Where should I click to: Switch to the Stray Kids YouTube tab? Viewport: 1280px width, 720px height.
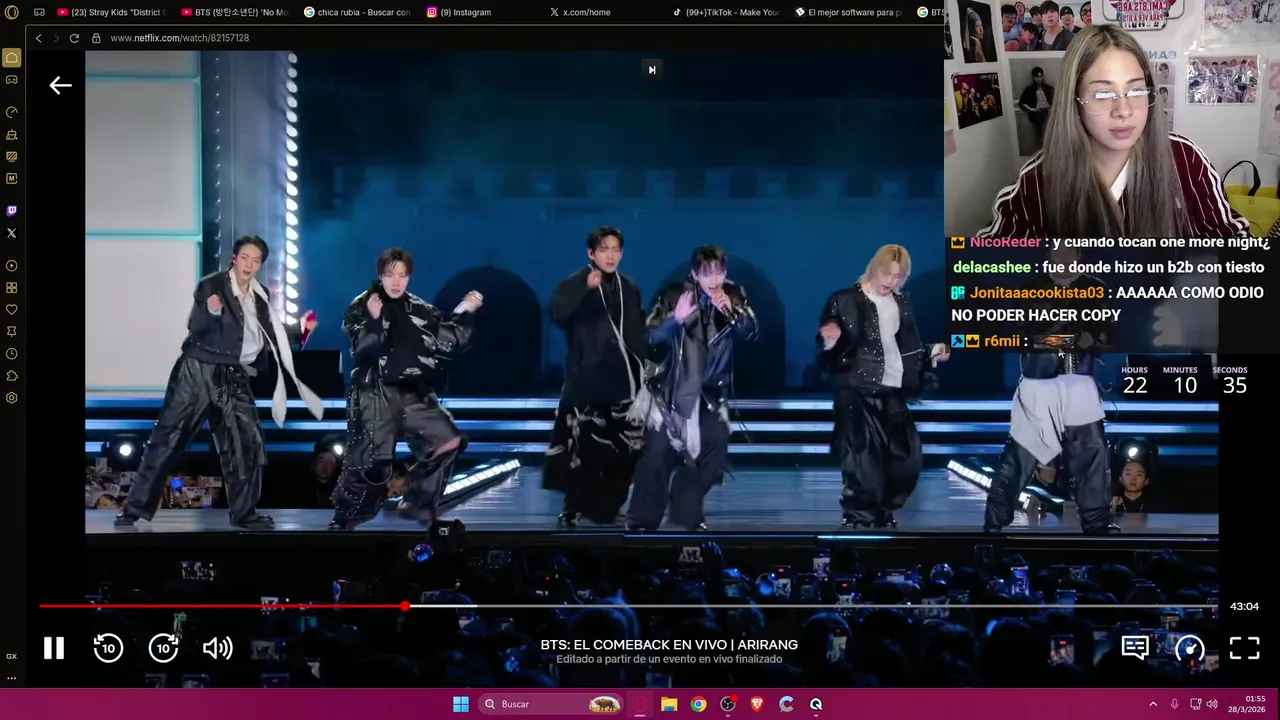pos(111,12)
